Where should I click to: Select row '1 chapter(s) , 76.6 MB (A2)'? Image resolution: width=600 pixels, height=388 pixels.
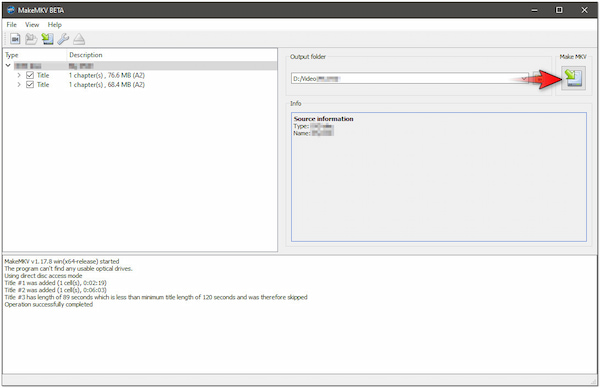coord(107,75)
